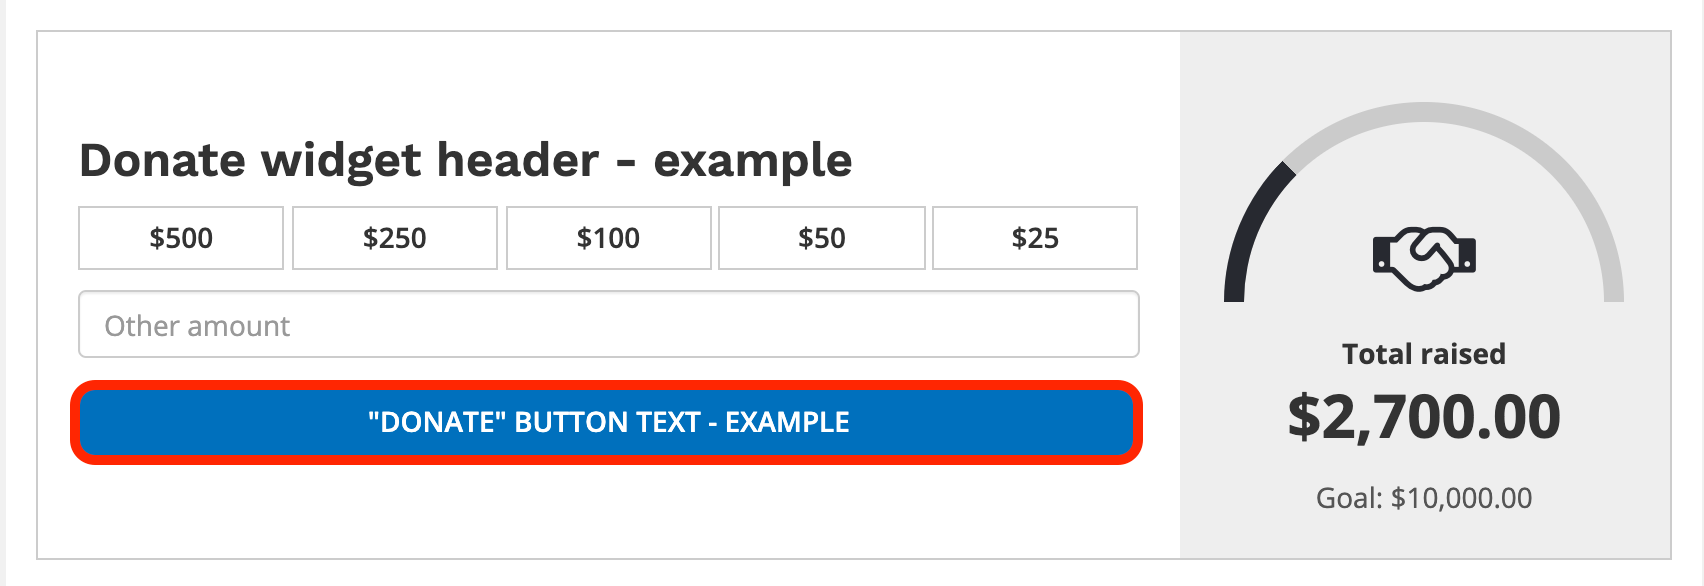Click the word "Donate" in the header
1704x586 pixels.
(x=162, y=161)
